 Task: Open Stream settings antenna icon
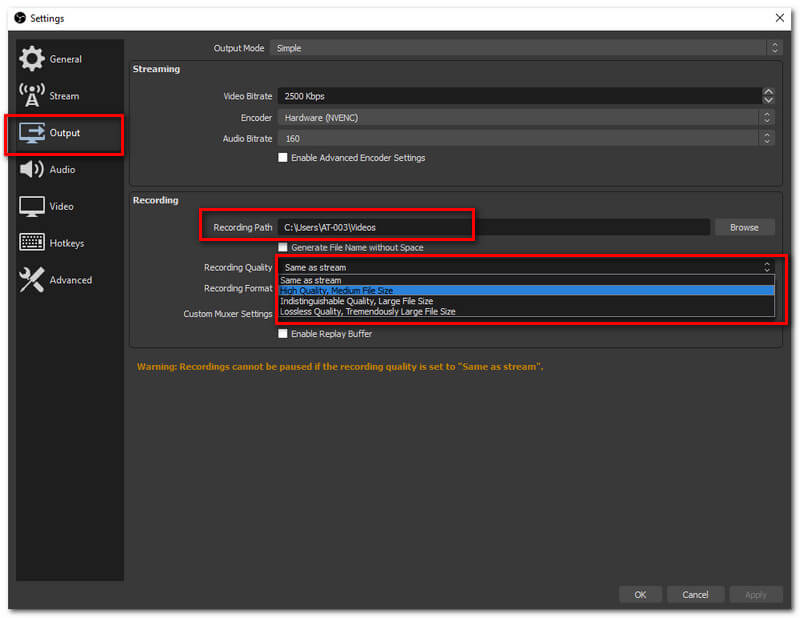coord(32,96)
